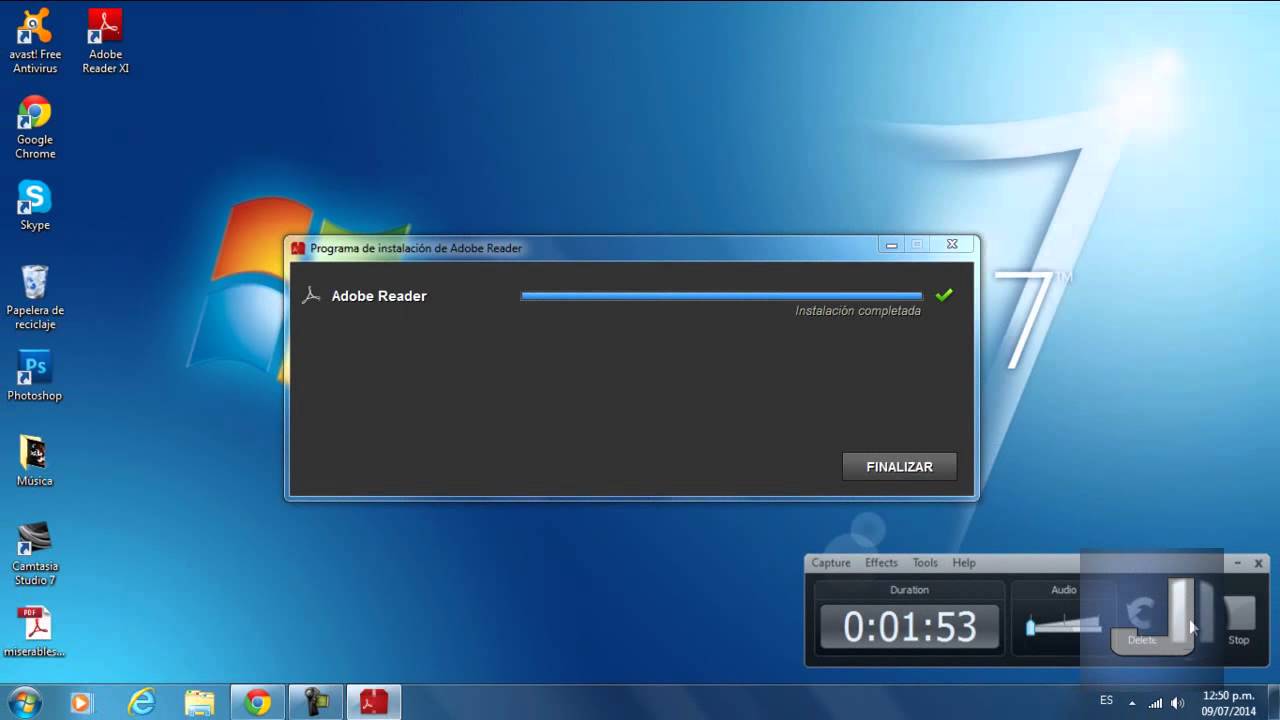
Task: Open the Effects menu in the recorder
Action: click(x=881, y=563)
